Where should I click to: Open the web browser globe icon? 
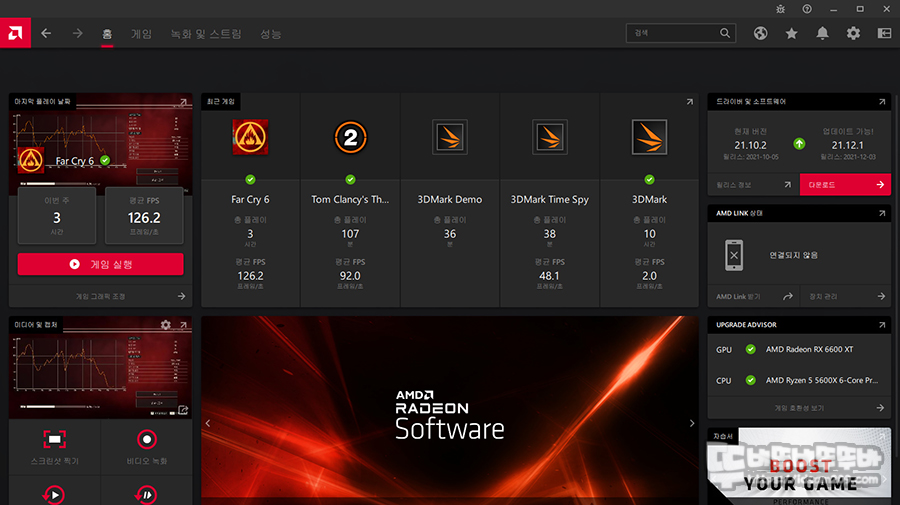click(x=761, y=33)
